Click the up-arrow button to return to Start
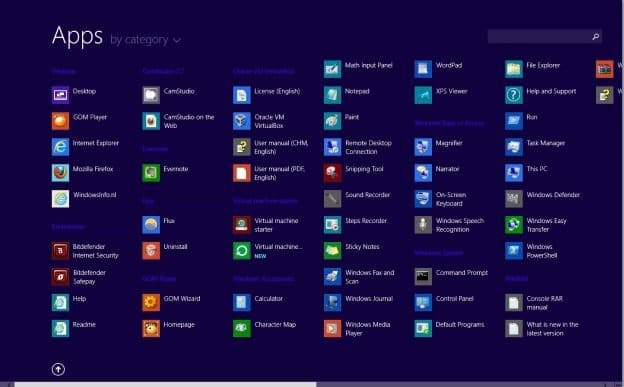 click(x=58, y=369)
